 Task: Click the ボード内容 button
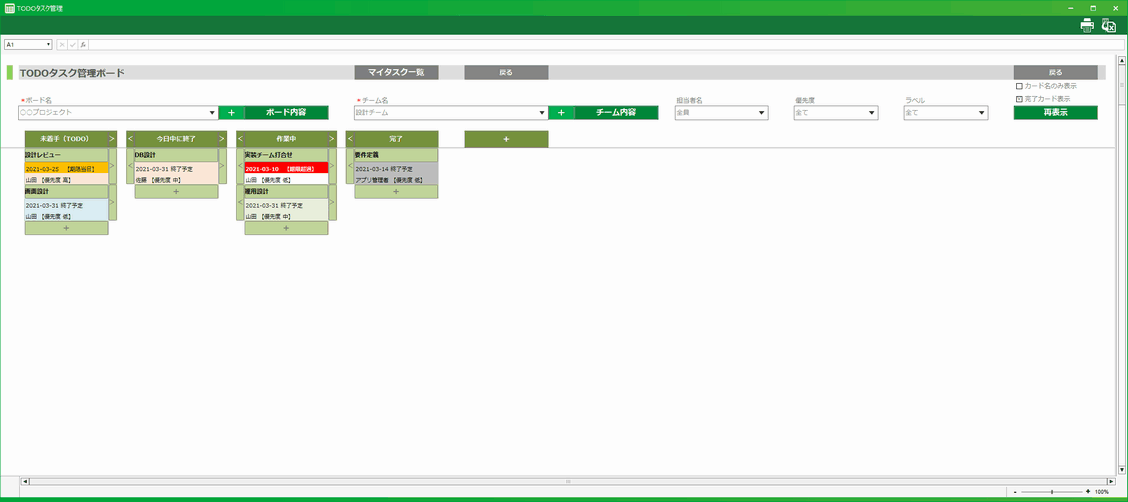[x=286, y=113]
